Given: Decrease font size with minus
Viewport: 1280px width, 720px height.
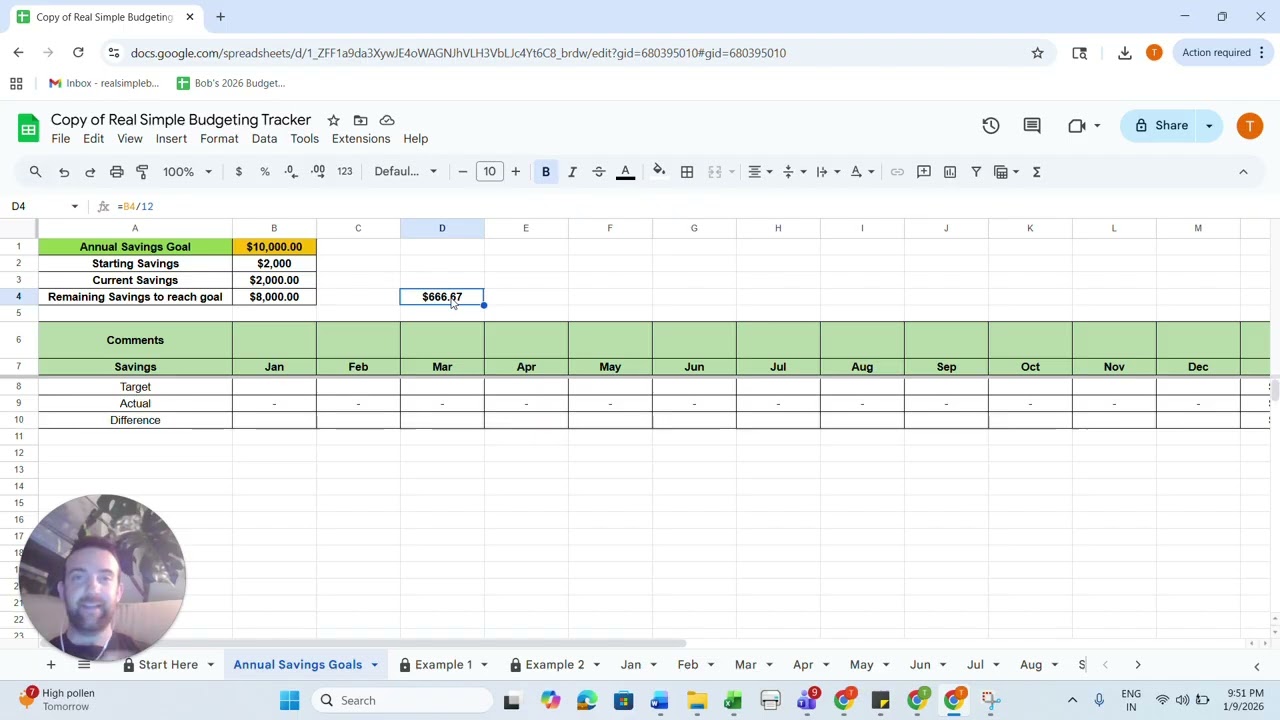Looking at the screenshot, I should click(462, 172).
